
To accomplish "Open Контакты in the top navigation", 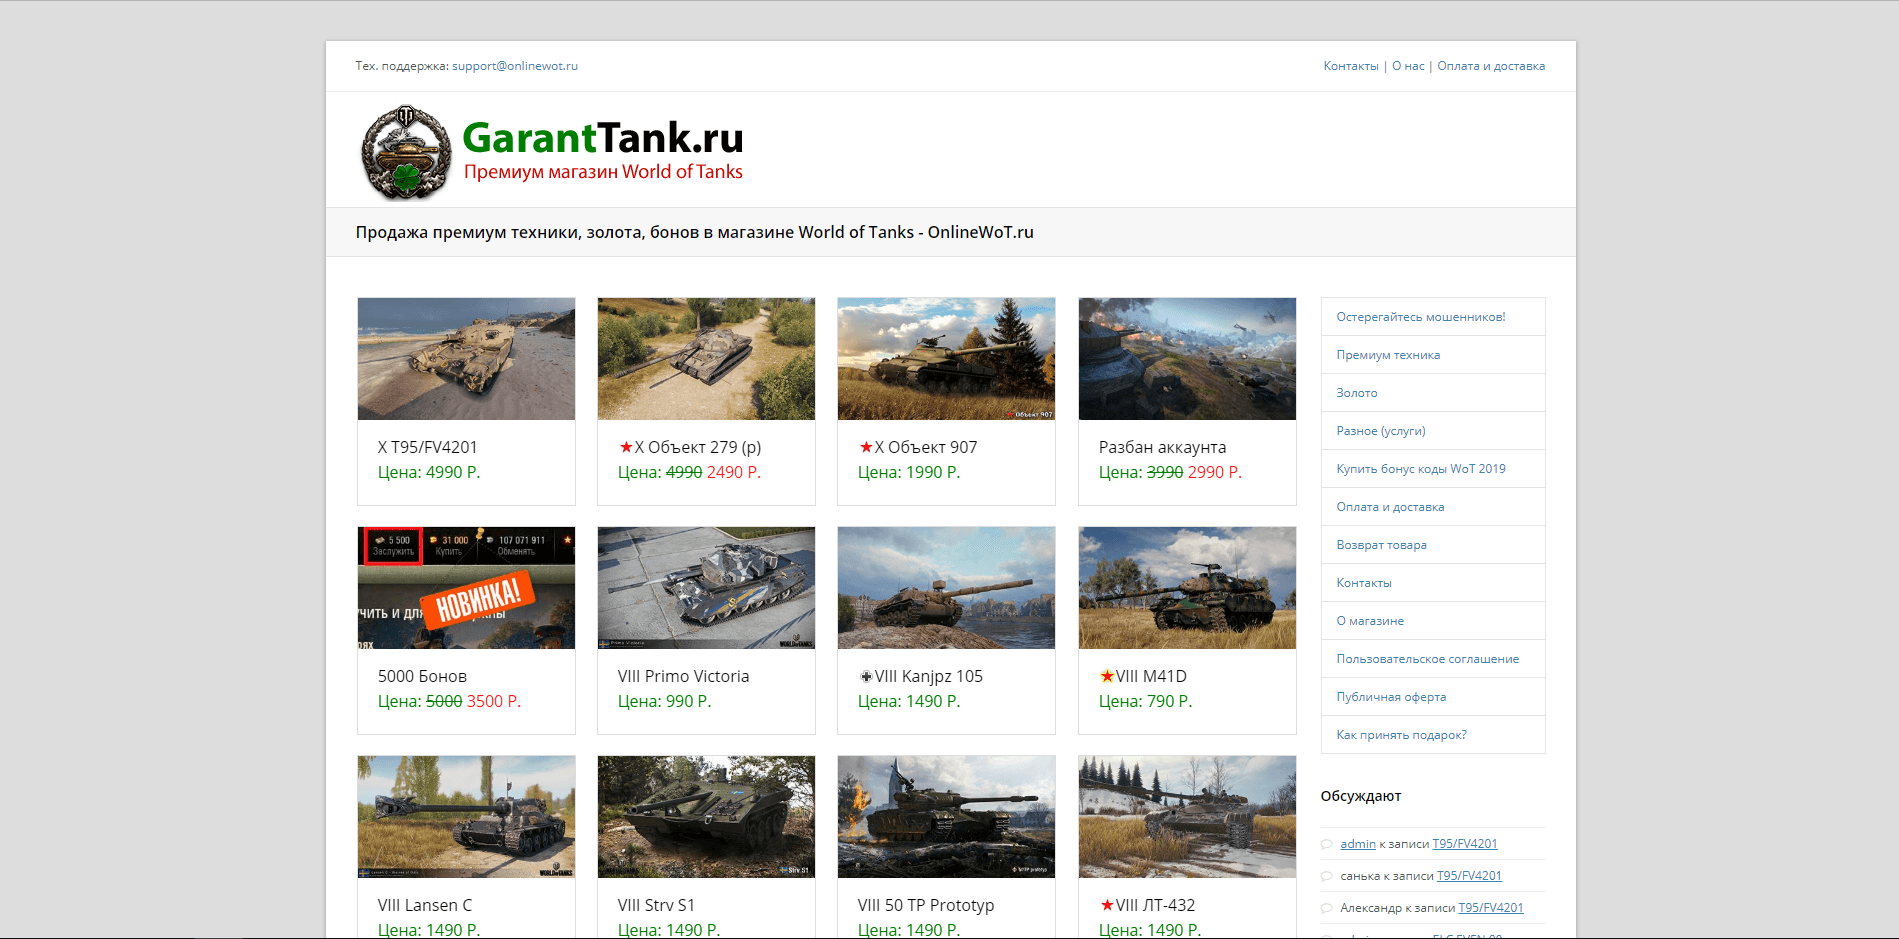I will click(x=1350, y=65).
